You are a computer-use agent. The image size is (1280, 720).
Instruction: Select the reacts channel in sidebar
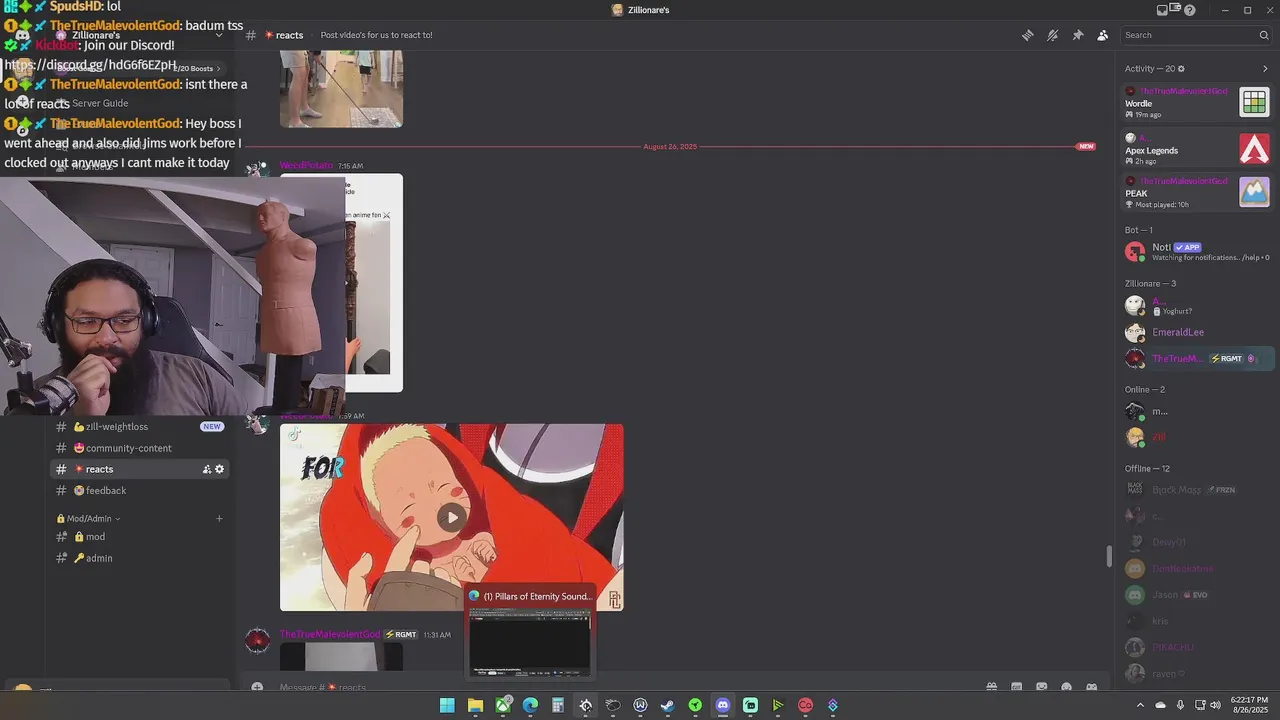140,469
